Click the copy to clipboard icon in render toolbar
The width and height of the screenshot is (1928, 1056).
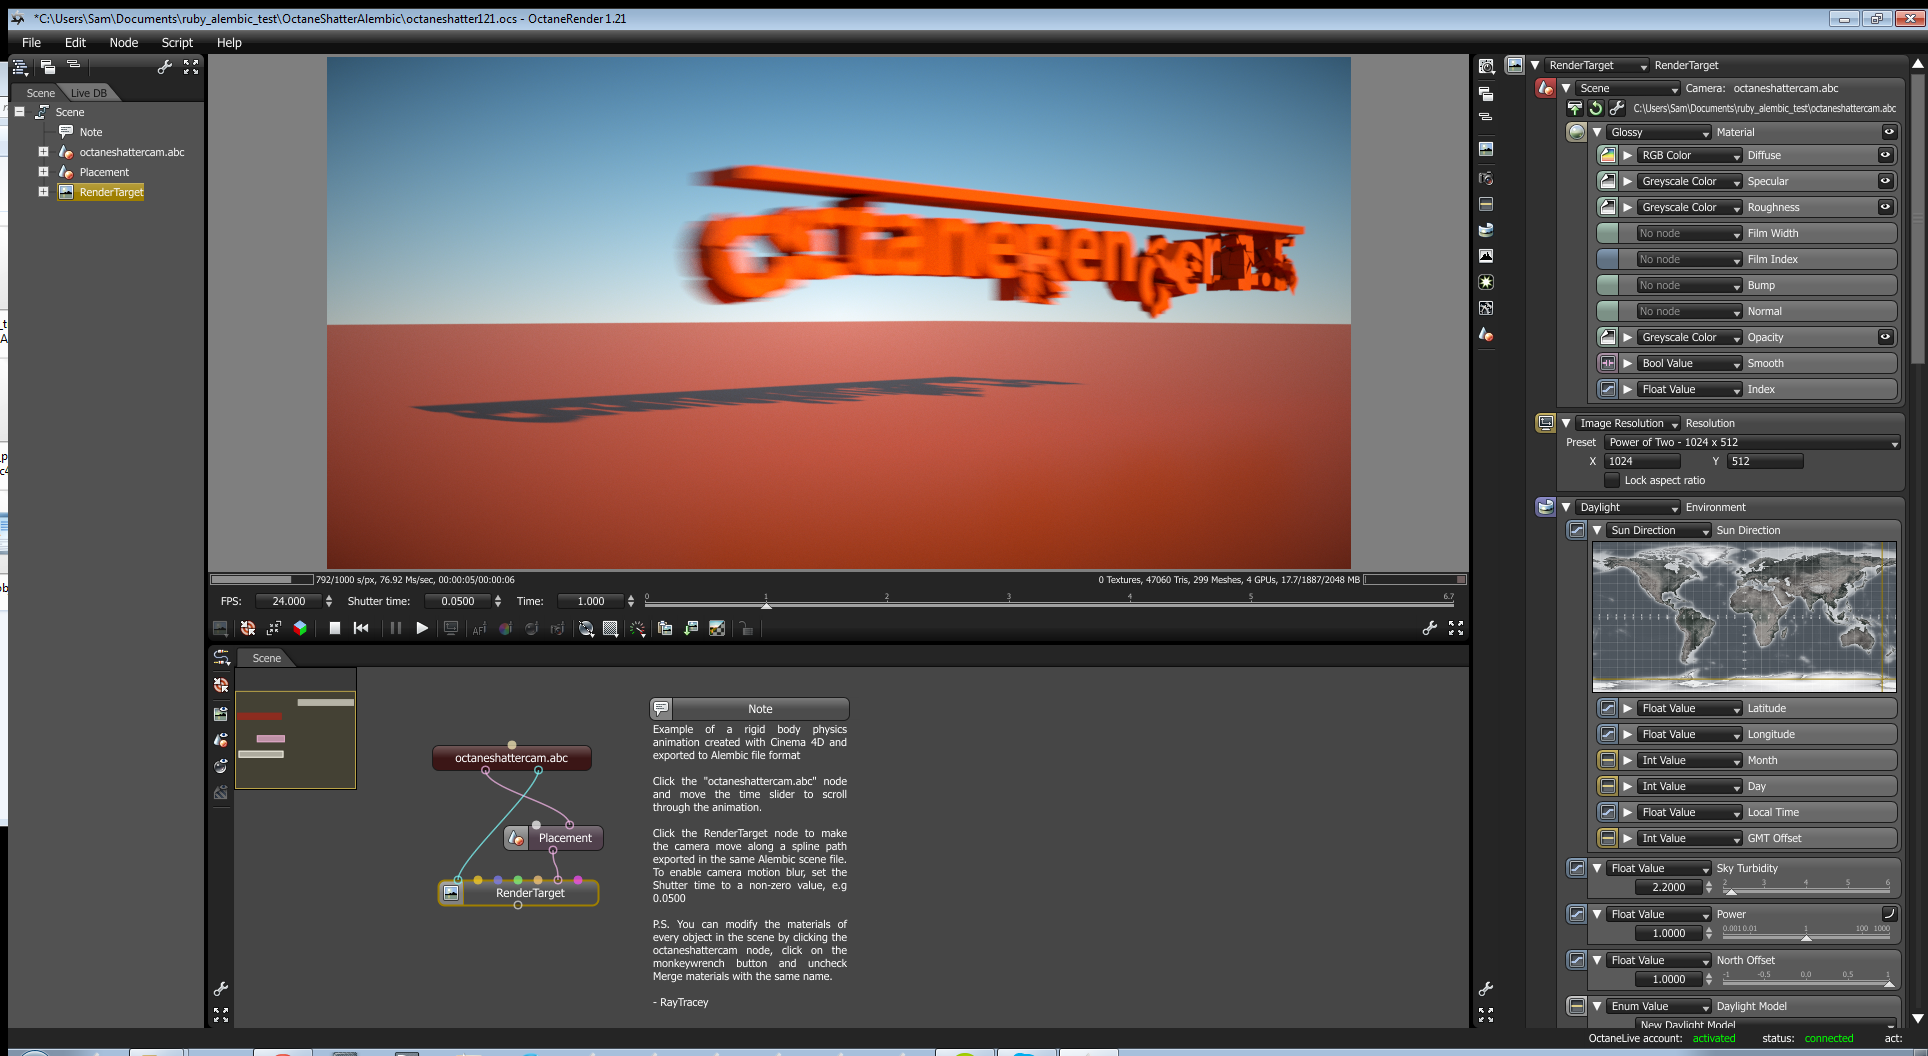point(665,628)
